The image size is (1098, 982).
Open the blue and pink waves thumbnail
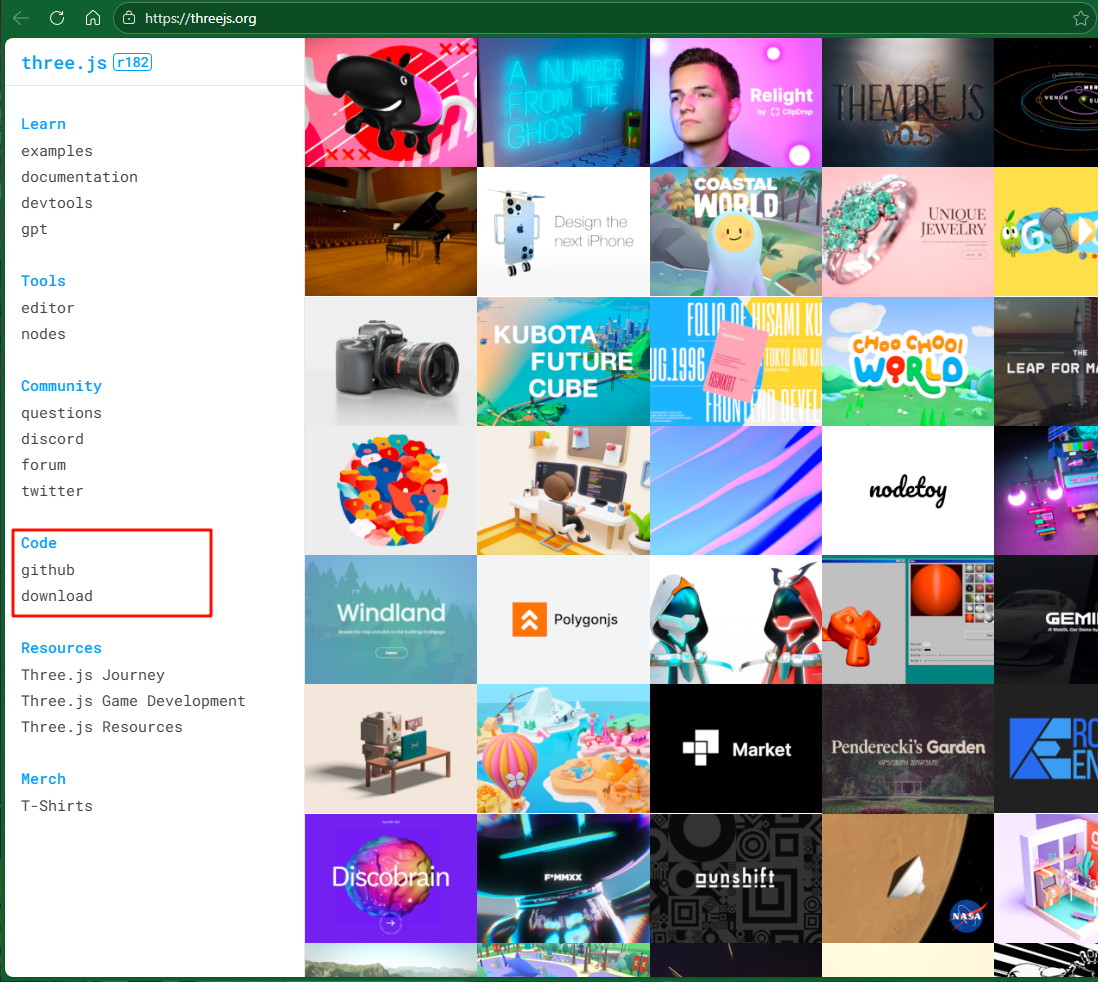point(735,490)
